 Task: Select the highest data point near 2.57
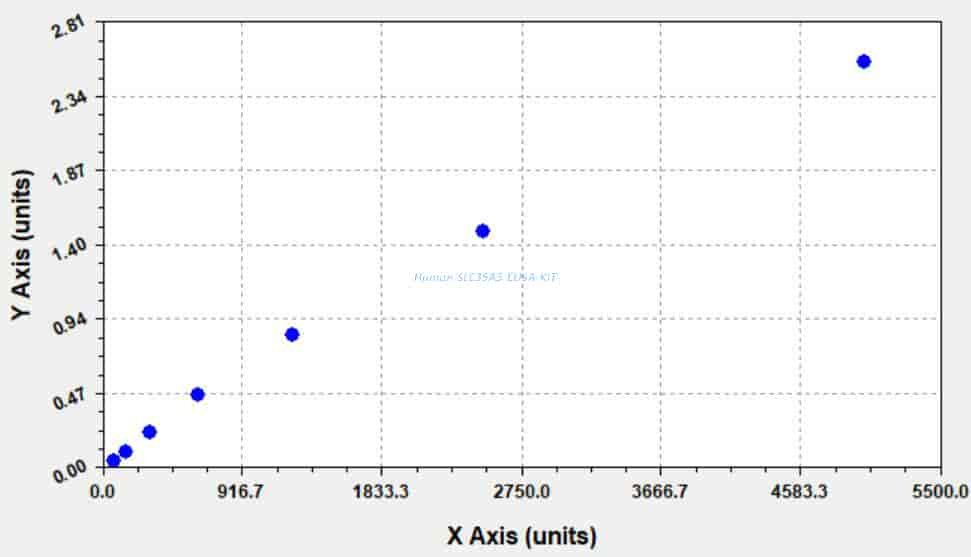coord(863,61)
